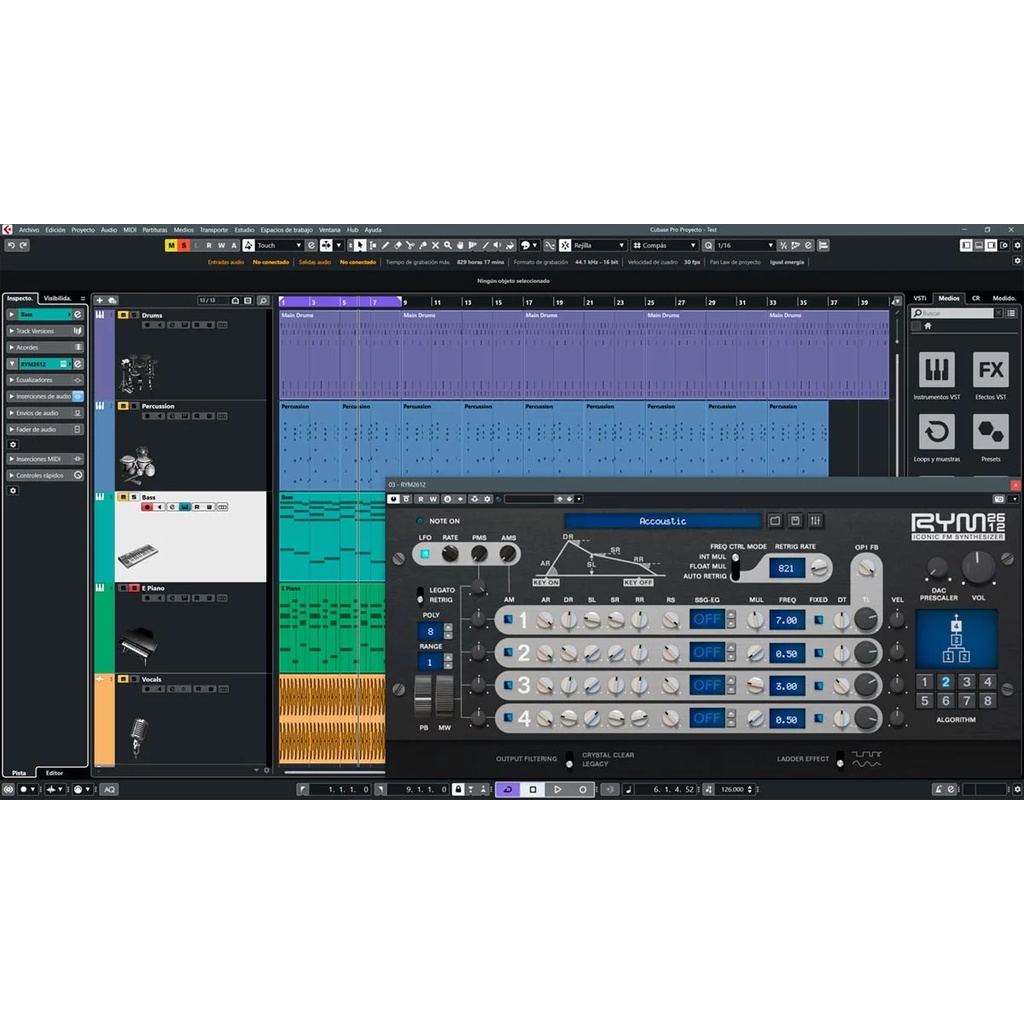
Task: Click the MW mod wheel
Action: [x=445, y=697]
